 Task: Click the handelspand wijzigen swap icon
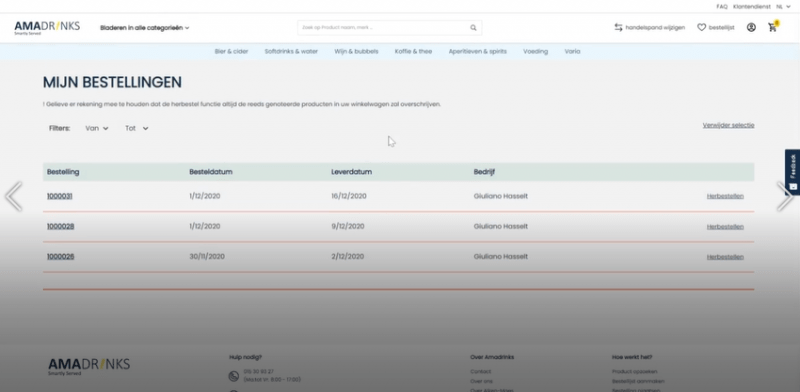point(618,28)
